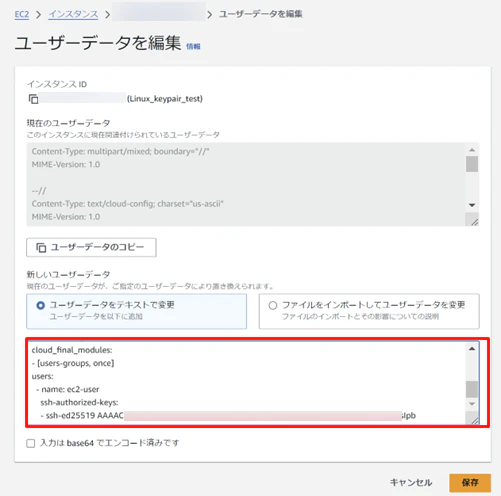Viewport: 501px width, 496px height.
Task: Click scroll-up arrow of current user data box
Action: pyautogui.click(x=472, y=150)
